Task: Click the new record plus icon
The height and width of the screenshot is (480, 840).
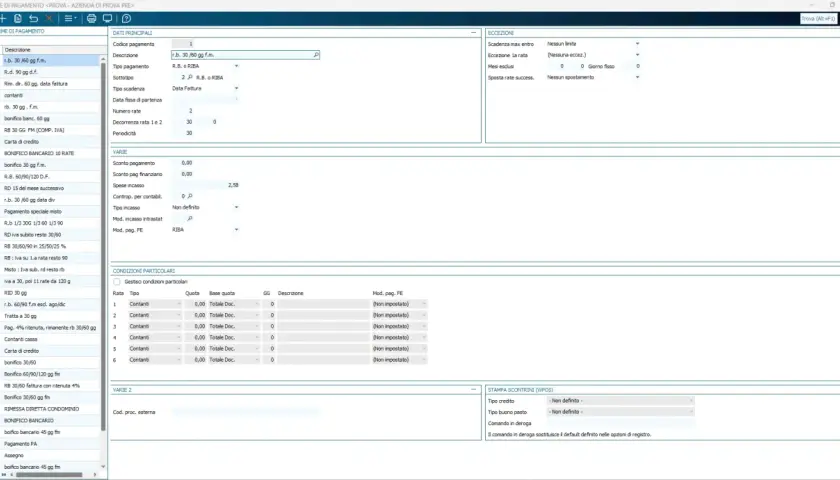Action: [x=3, y=18]
